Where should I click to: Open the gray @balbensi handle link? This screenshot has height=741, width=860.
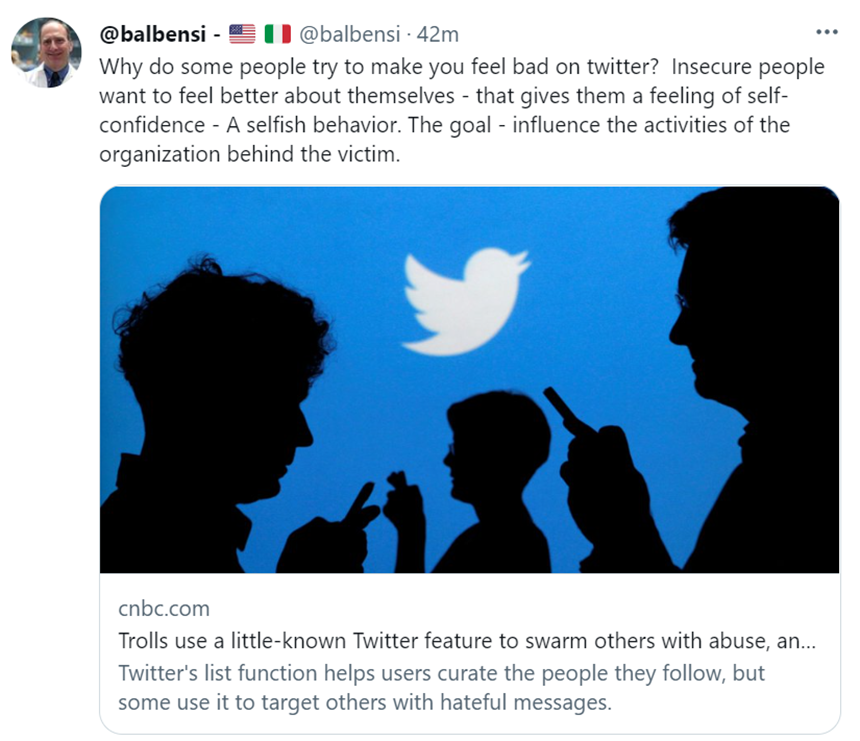click(x=350, y=34)
